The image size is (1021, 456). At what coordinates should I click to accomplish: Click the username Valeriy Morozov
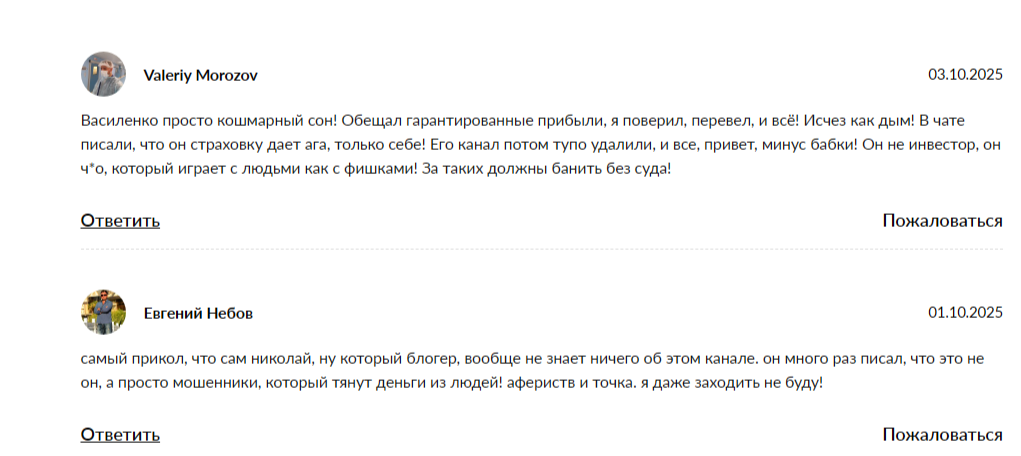[201, 76]
